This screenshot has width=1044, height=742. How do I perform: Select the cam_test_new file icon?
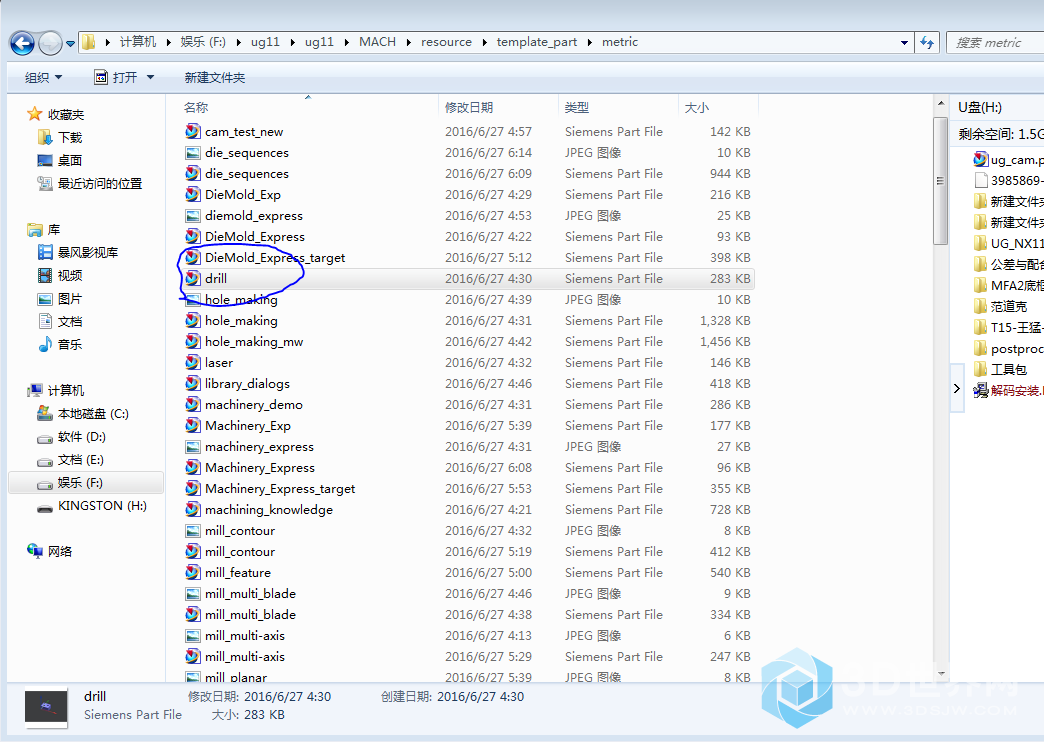(x=192, y=131)
